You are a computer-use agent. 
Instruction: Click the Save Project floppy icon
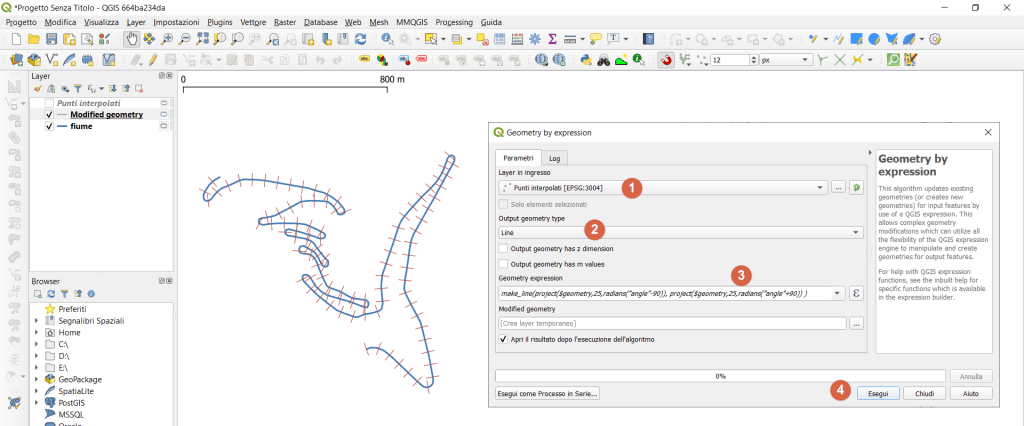point(52,39)
